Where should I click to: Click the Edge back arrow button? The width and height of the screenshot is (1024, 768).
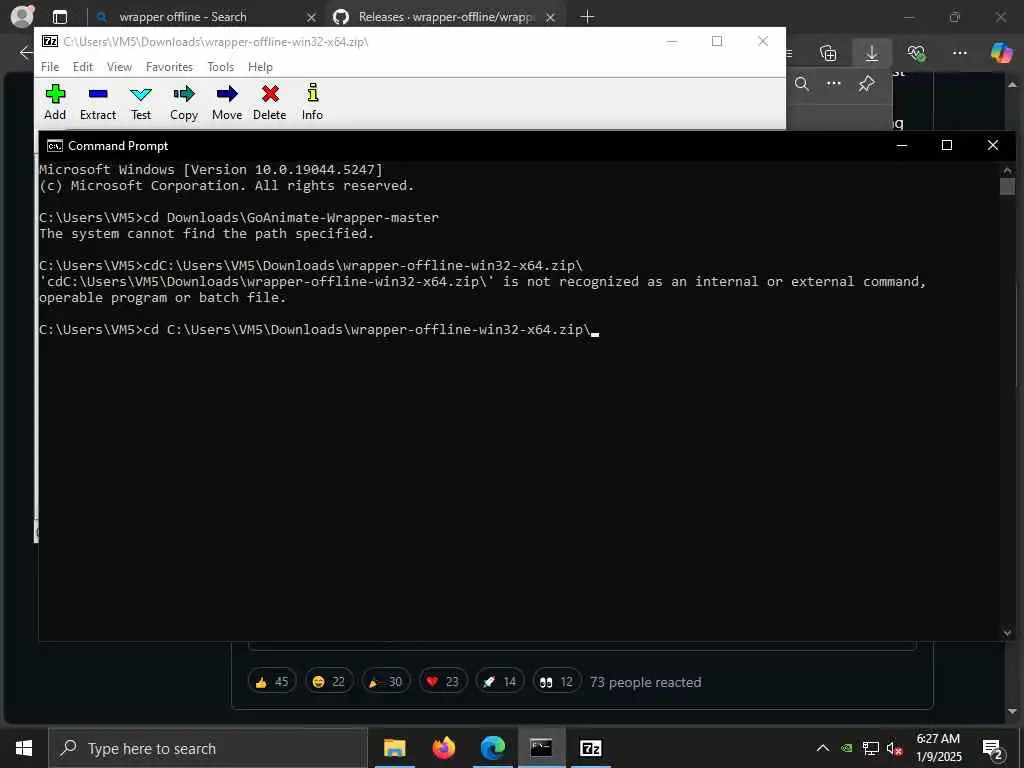(26, 53)
